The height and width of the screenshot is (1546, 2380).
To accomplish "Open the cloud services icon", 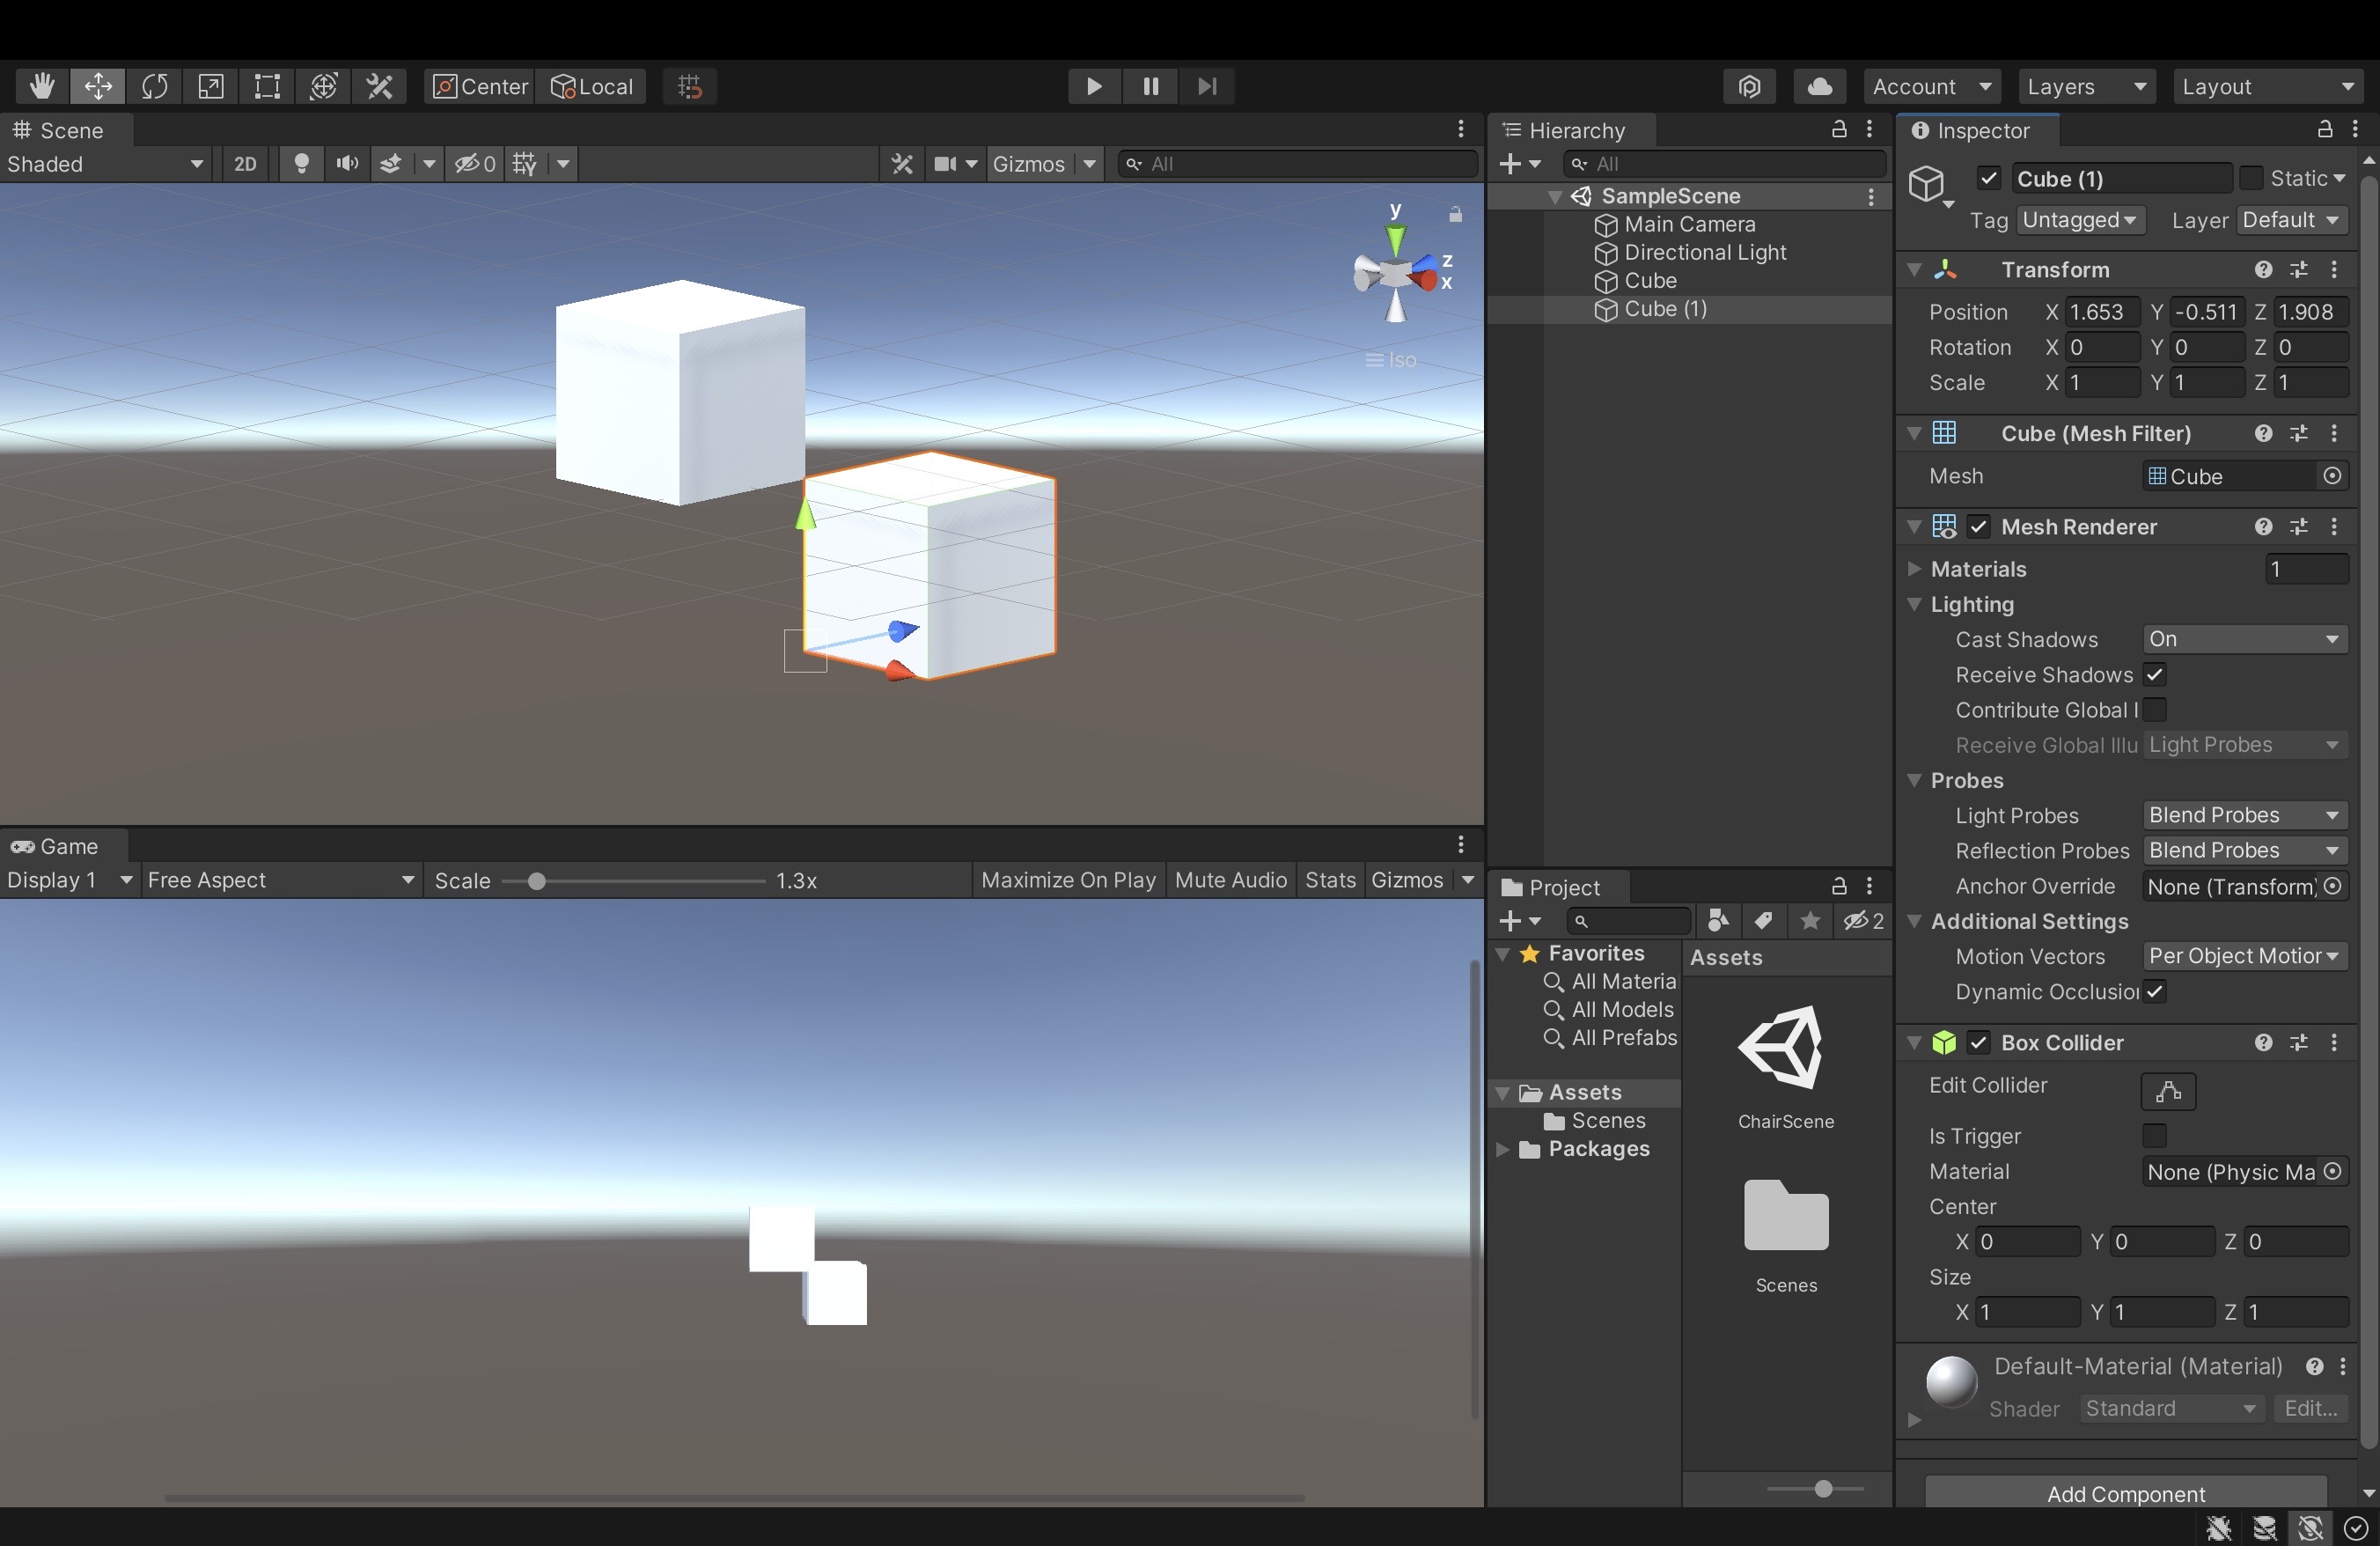I will [x=1819, y=86].
